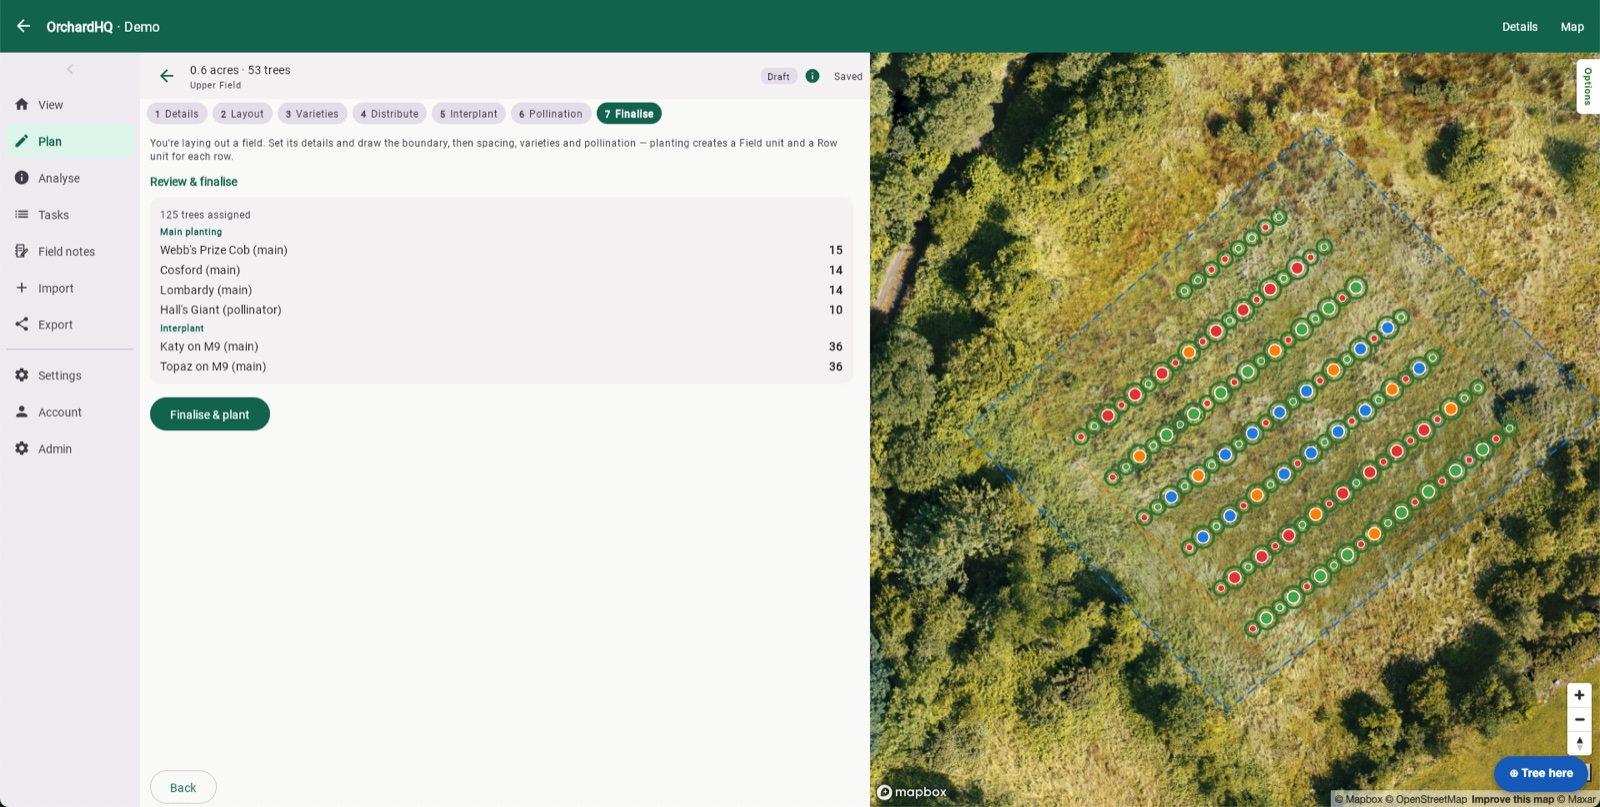Viewport: 1600px width, 807px height.
Task: Select Lombardy (main) row
Action: click(x=501, y=290)
